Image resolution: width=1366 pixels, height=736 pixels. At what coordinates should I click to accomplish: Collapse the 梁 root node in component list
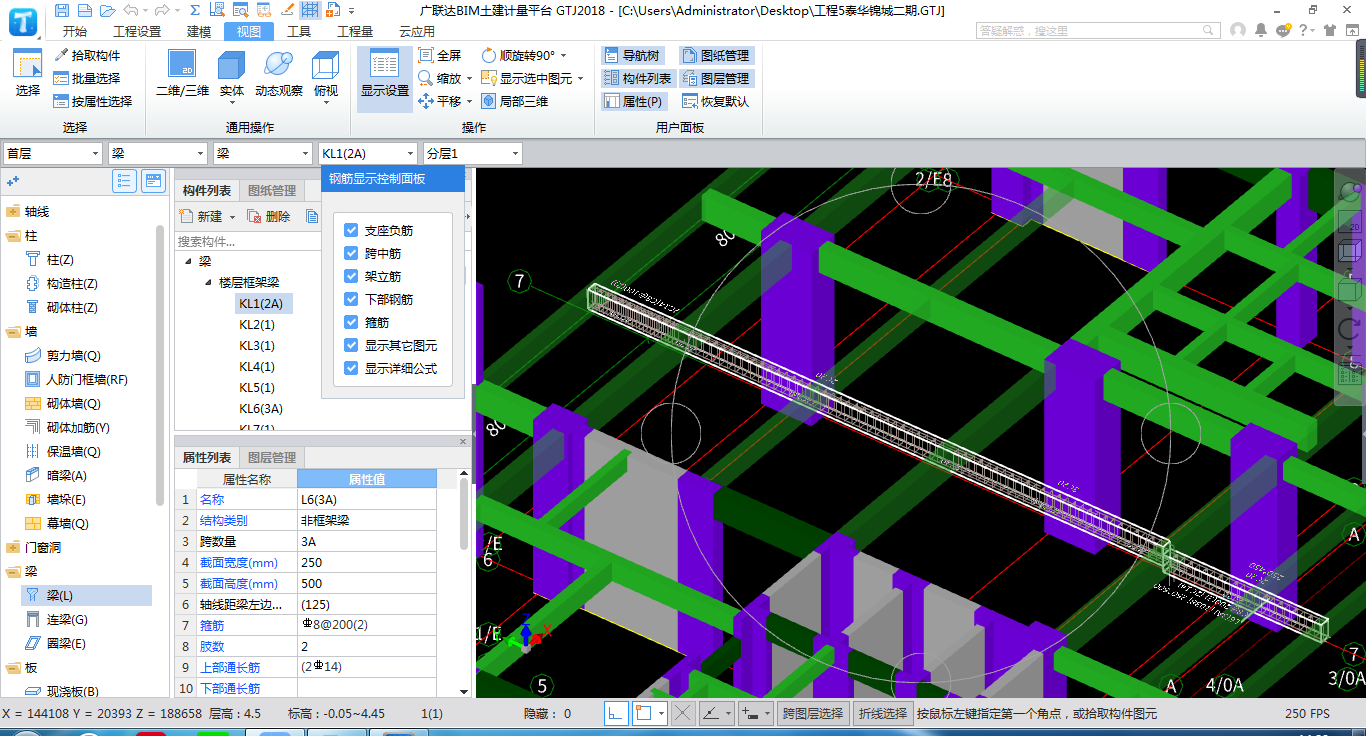tap(188, 261)
